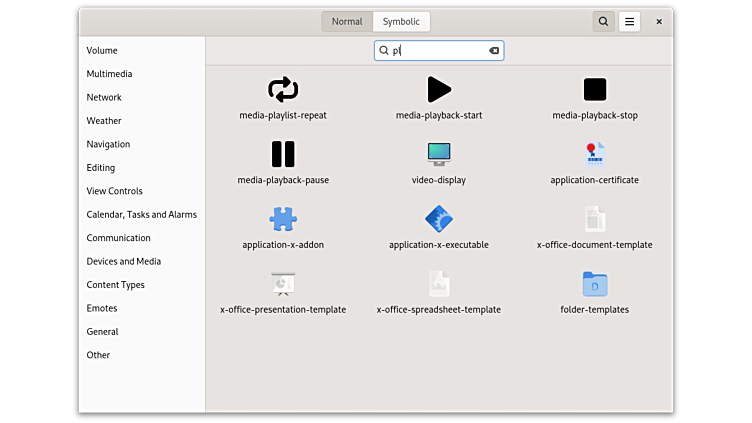This screenshot has height=423, width=752.
Task: Open the x-office-presentation-template icon
Action: pos(283,284)
